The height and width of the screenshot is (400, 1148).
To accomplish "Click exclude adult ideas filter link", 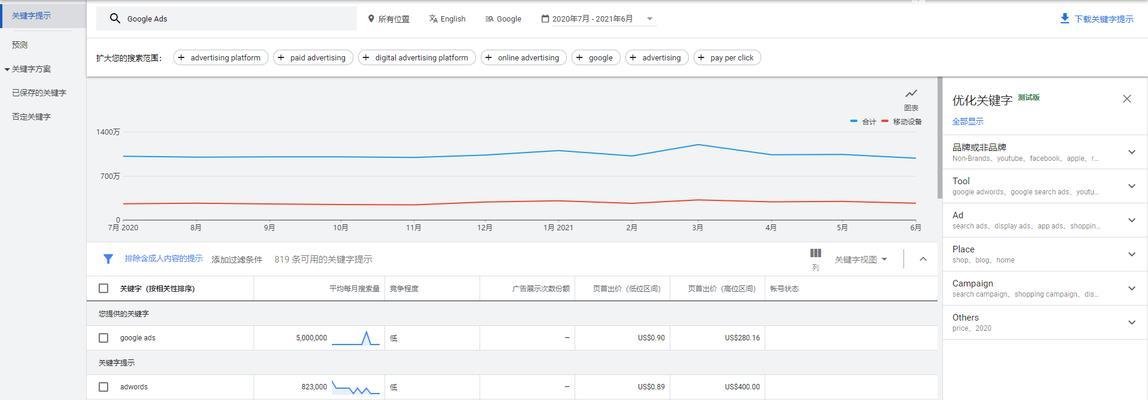I will [163, 259].
